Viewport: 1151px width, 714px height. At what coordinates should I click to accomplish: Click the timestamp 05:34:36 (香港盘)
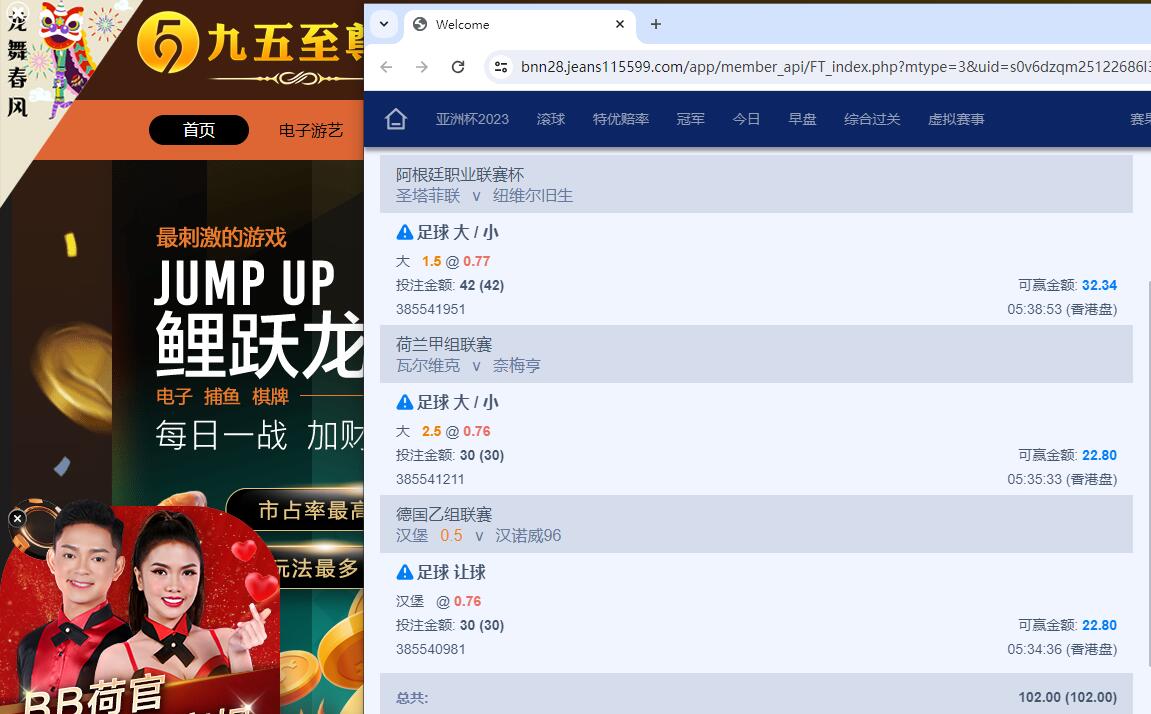tap(1062, 649)
